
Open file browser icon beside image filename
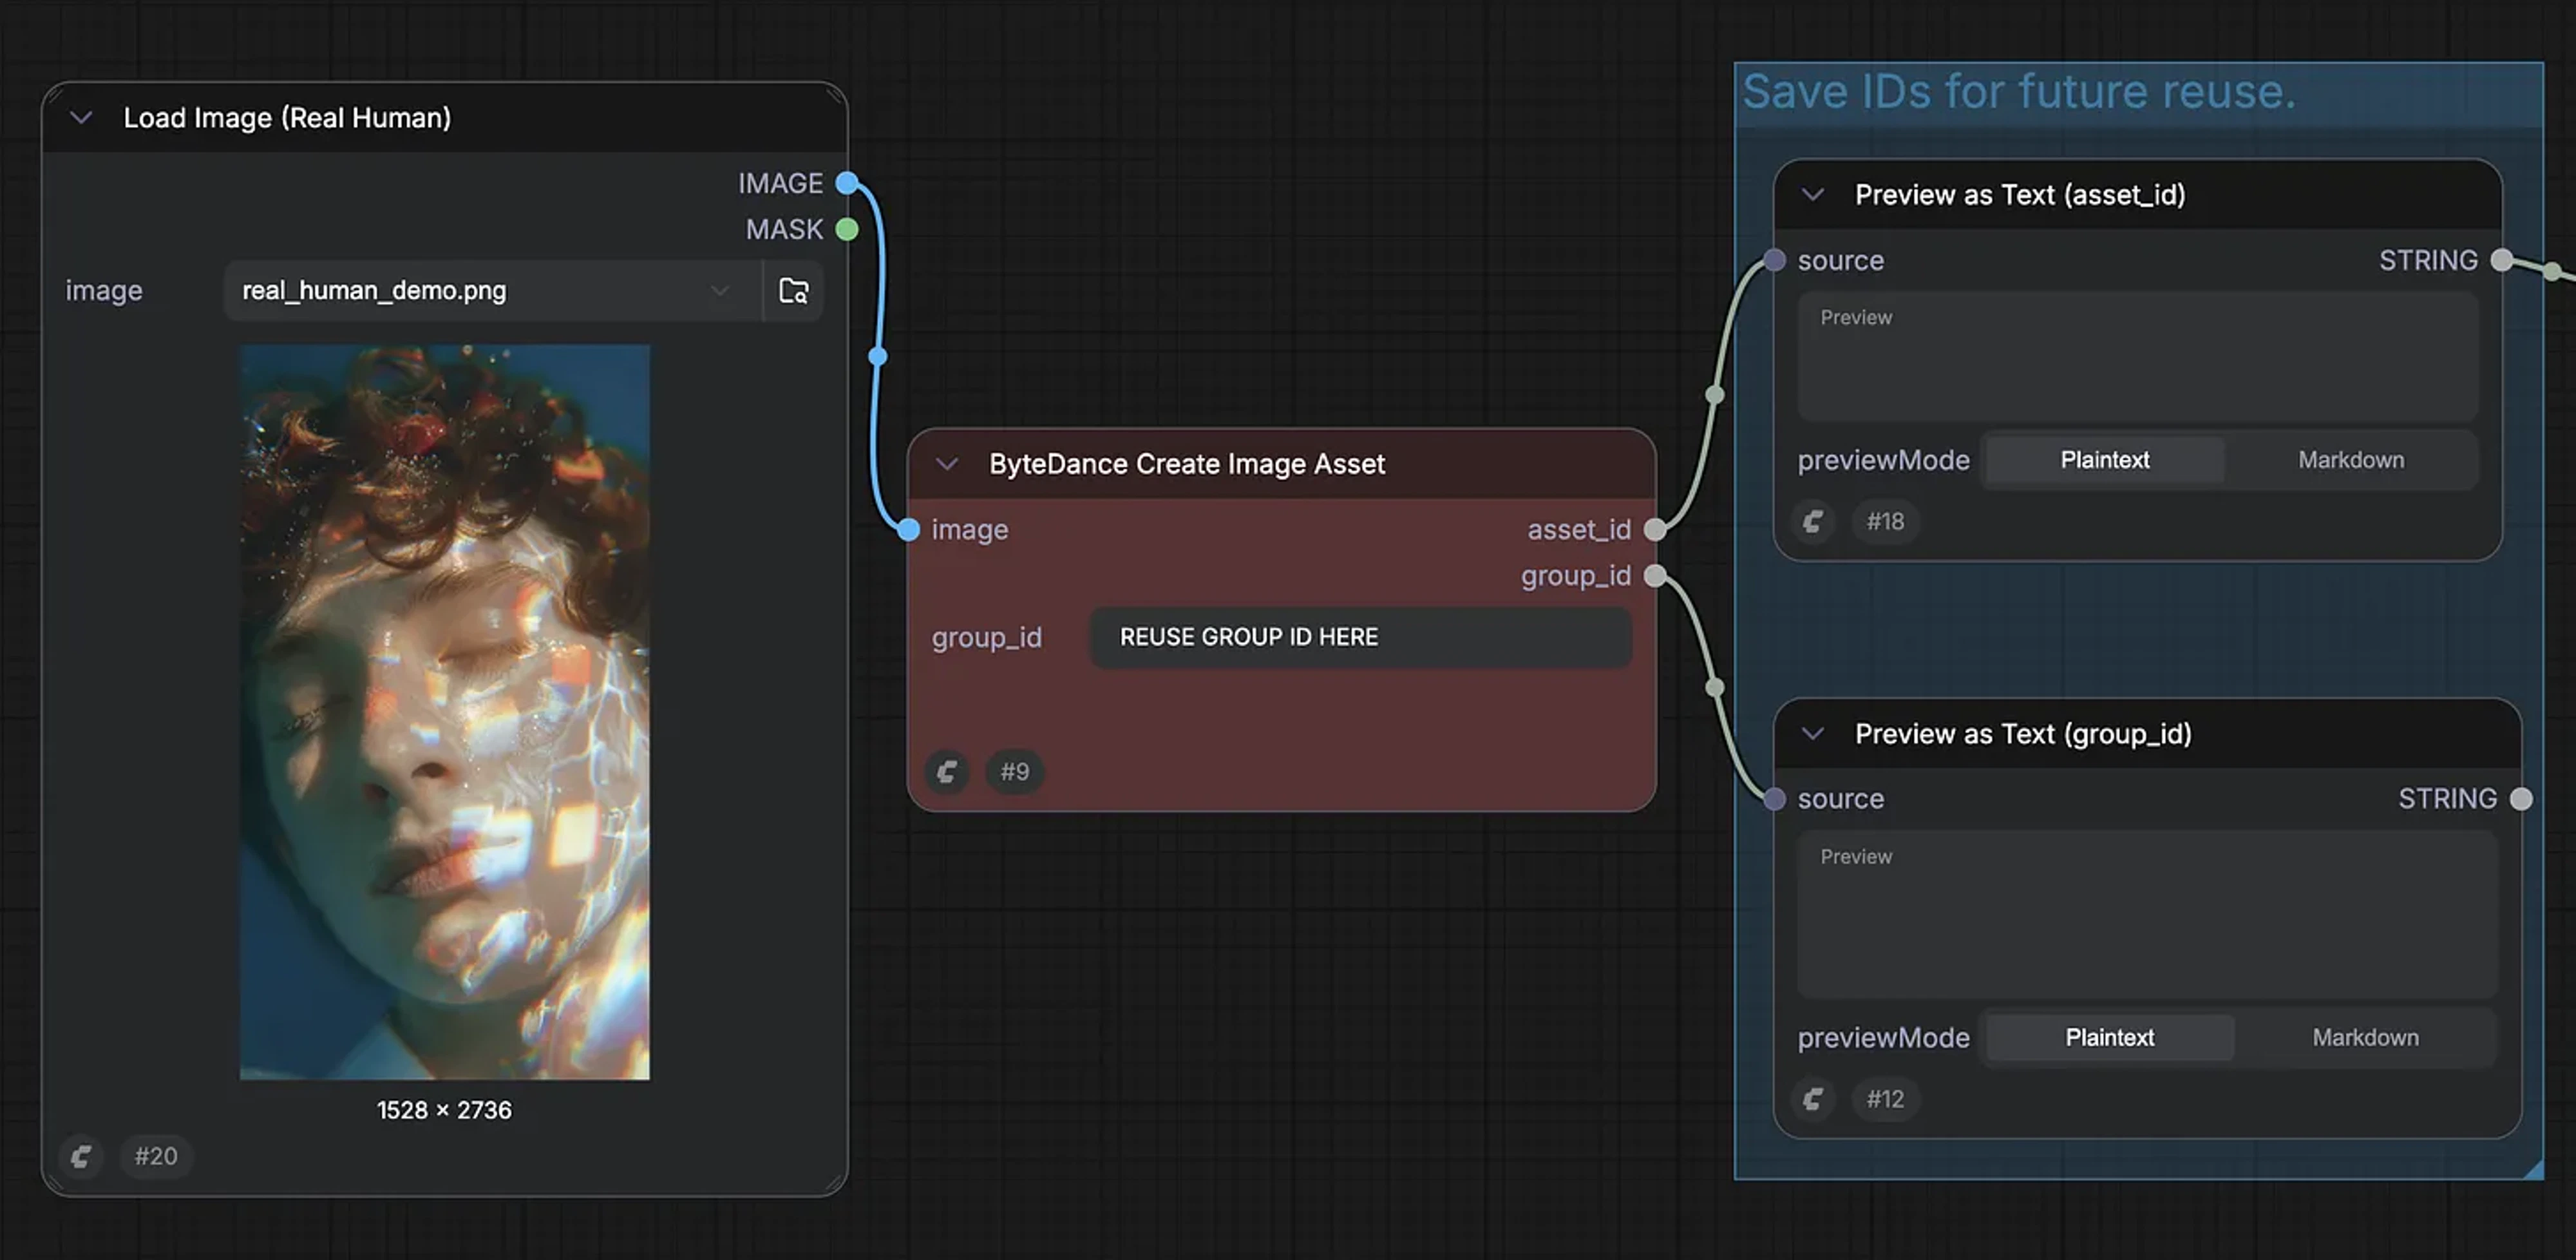click(793, 291)
